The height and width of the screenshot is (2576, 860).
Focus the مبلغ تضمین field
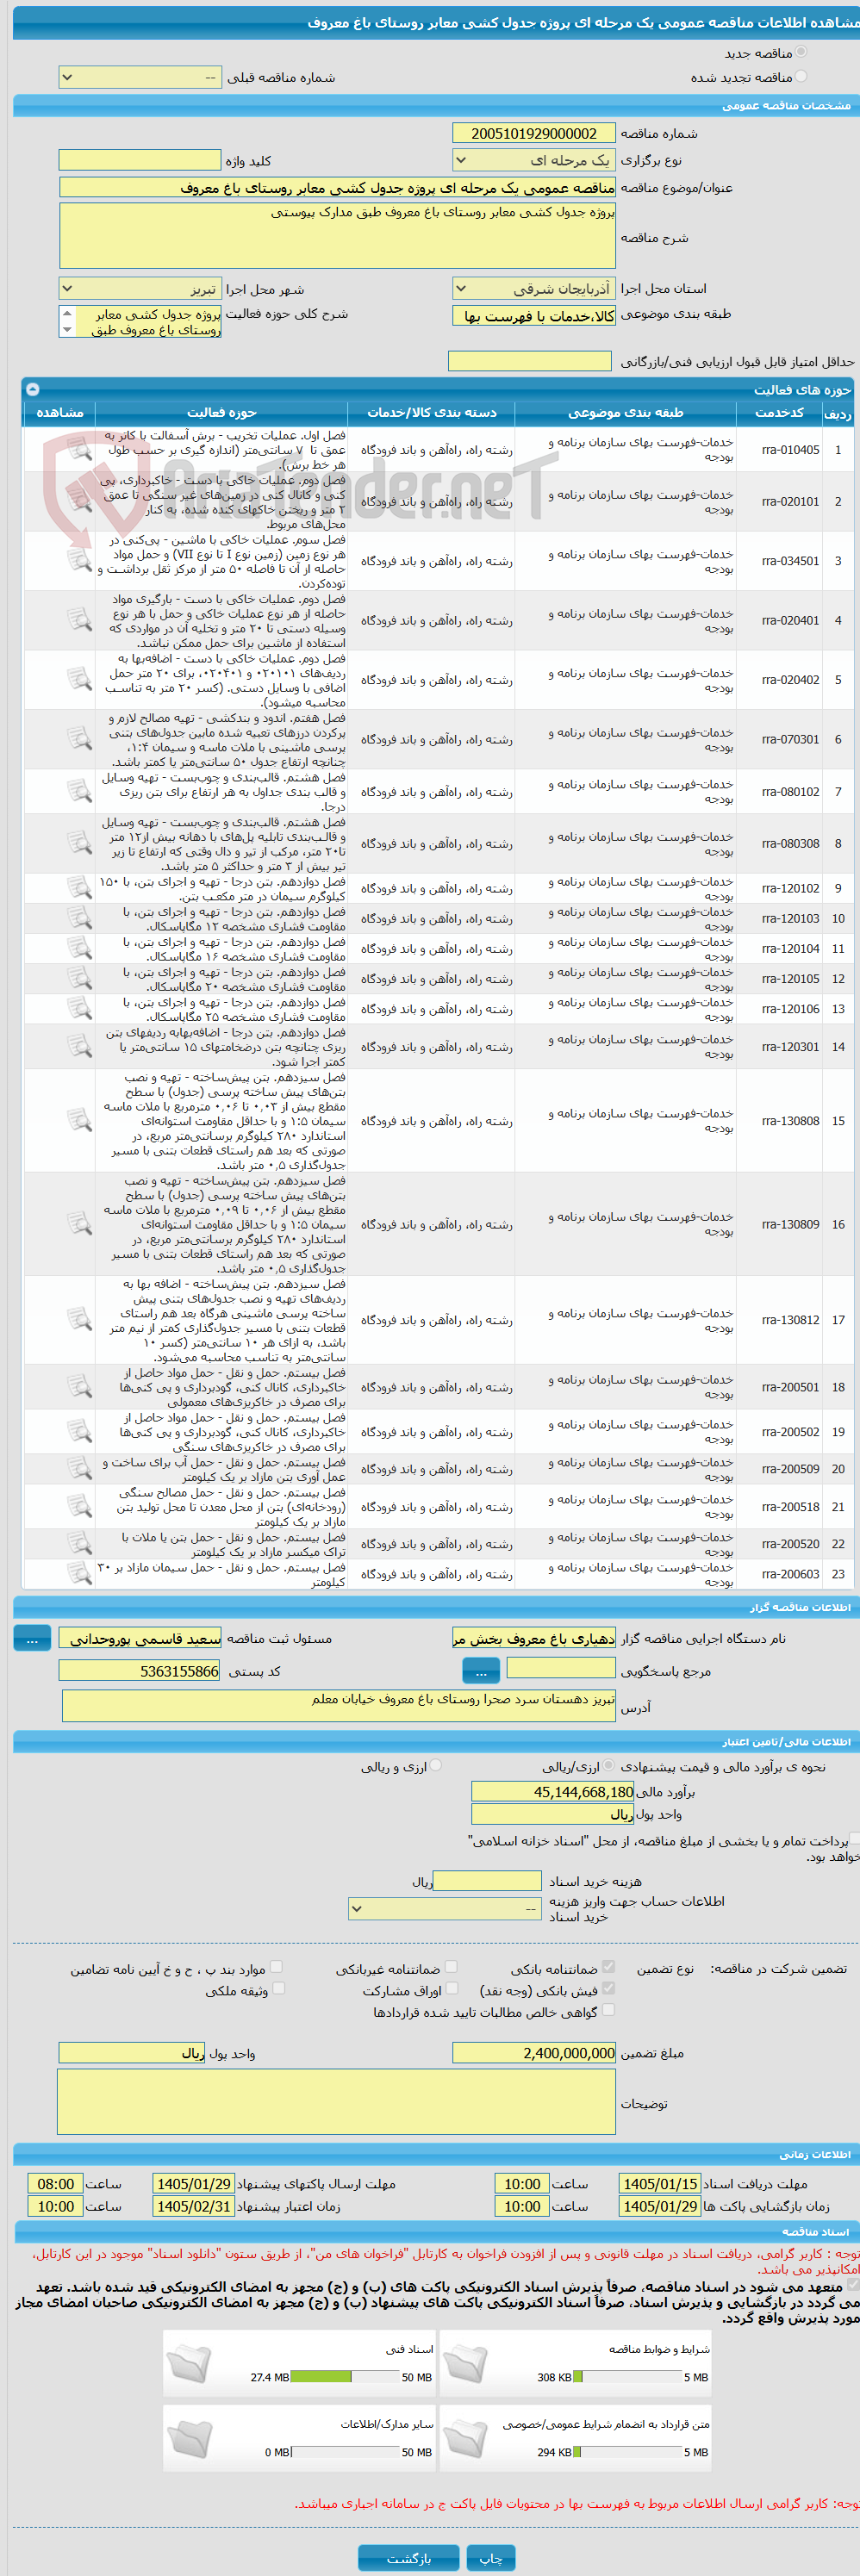(534, 2053)
